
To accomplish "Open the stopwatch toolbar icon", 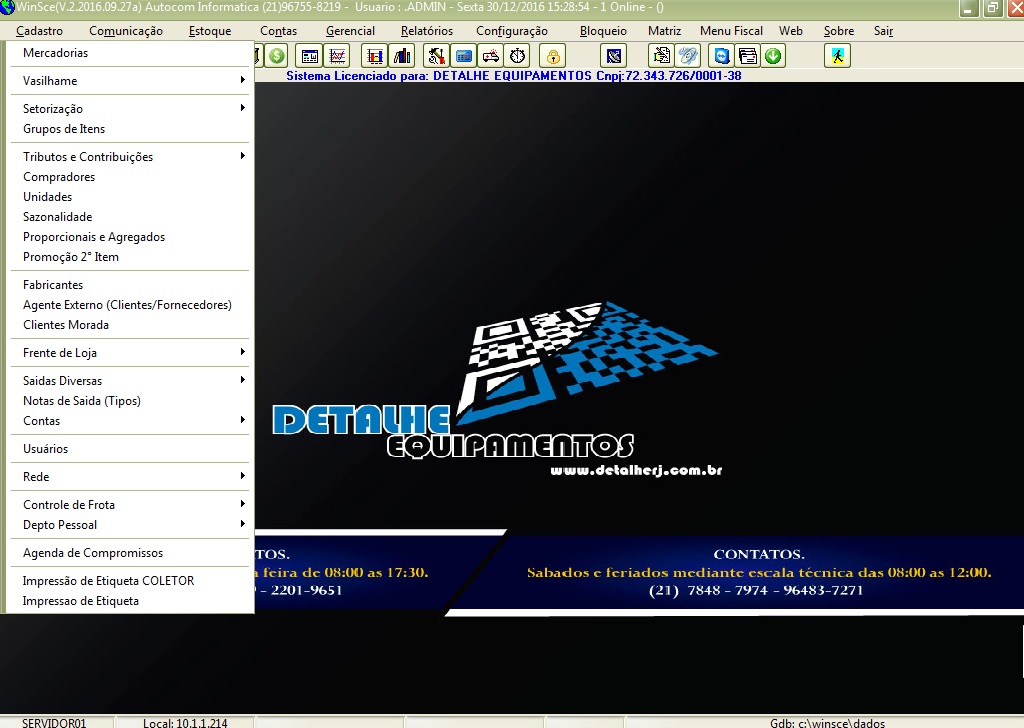I will pyautogui.click(x=518, y=56).
